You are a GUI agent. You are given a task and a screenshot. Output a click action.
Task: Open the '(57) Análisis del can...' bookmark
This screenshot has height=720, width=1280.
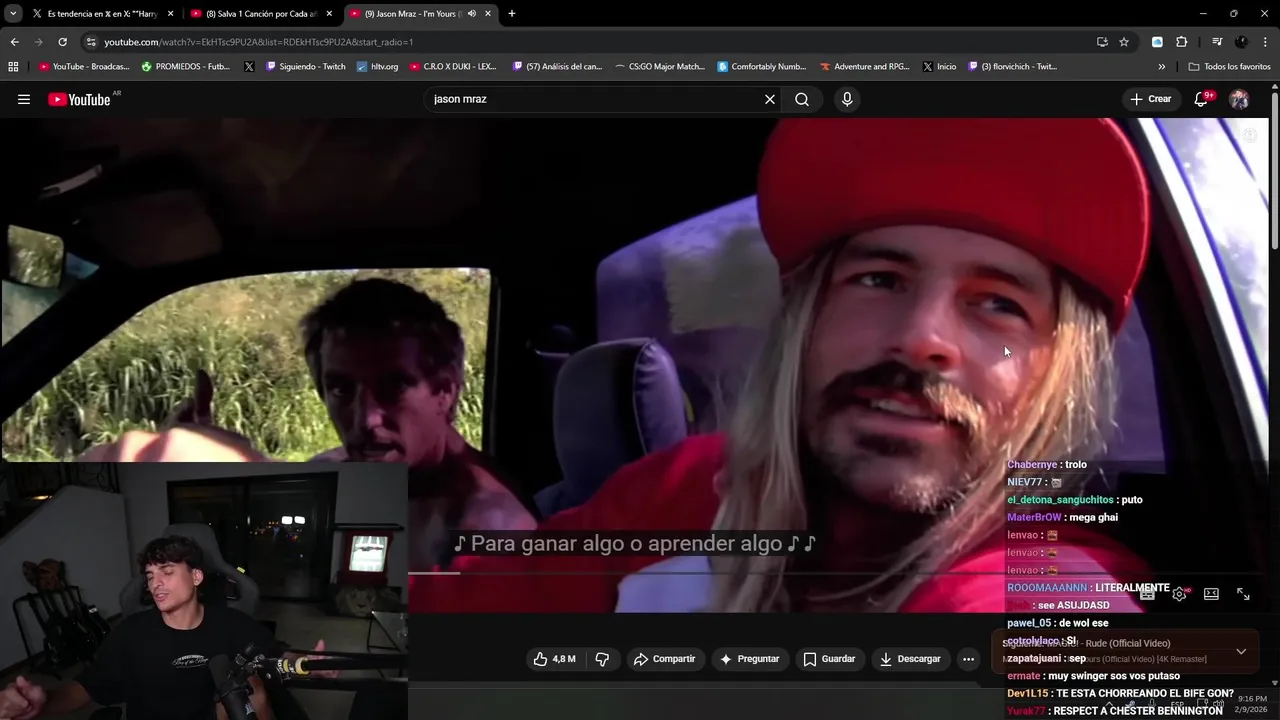(557, 67)
